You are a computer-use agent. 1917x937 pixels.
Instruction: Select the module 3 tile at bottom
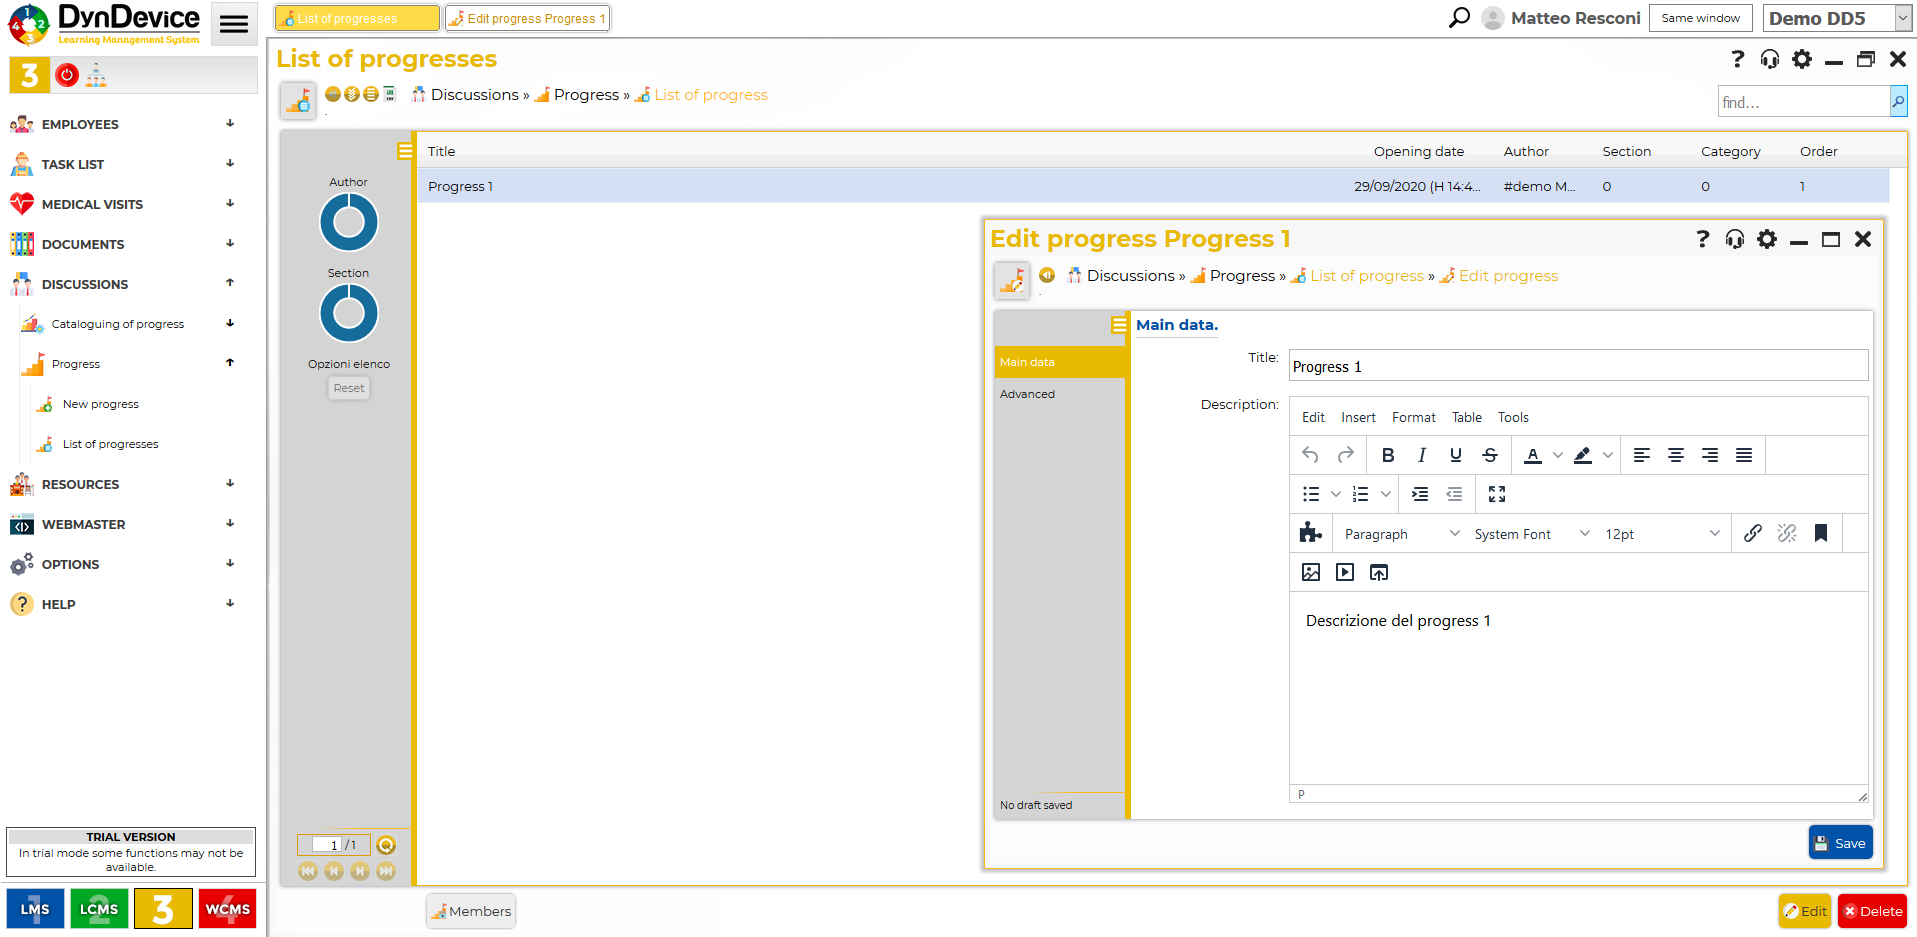pos(163,909)
